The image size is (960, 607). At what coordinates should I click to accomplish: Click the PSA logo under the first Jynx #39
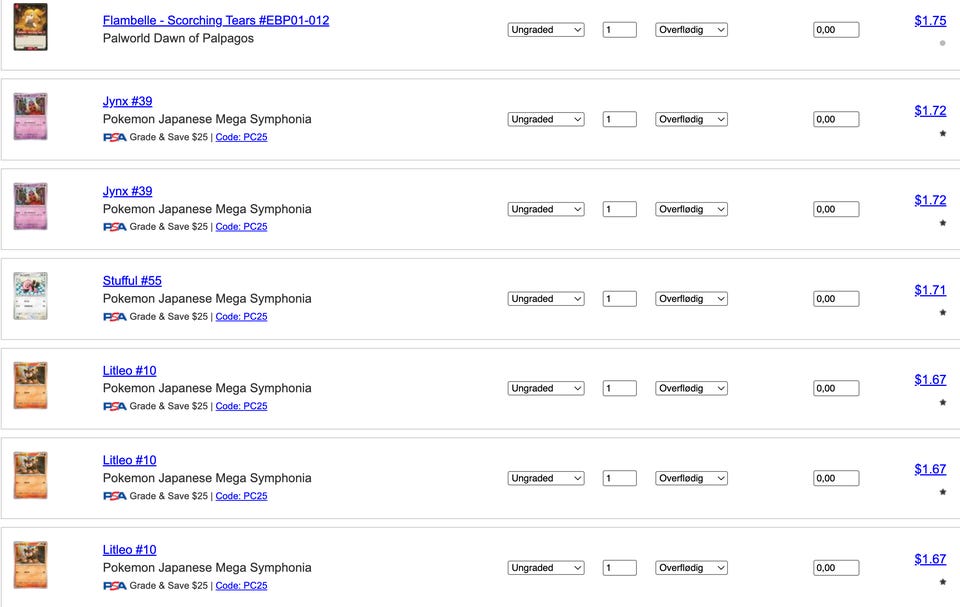click(114, 137)
